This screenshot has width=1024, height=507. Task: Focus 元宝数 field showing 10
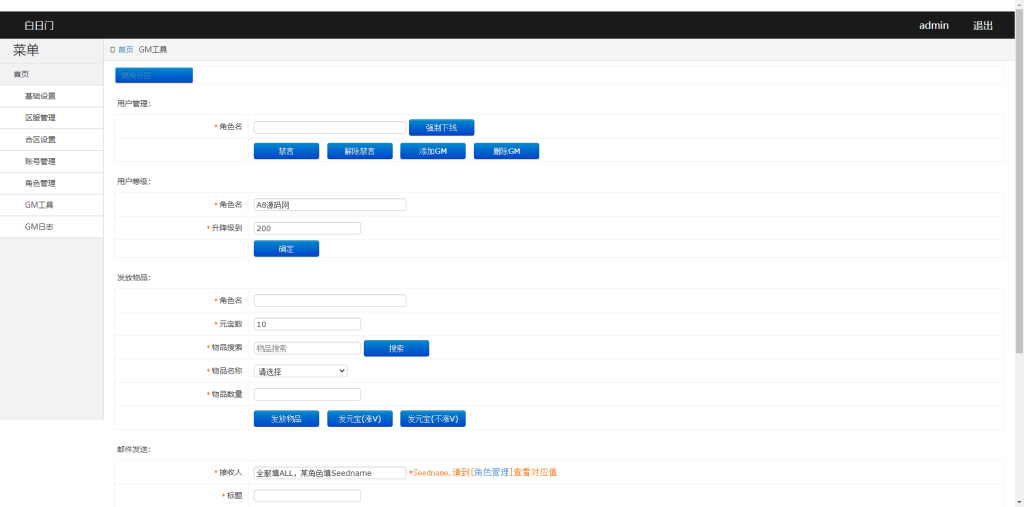pos(307,324)
